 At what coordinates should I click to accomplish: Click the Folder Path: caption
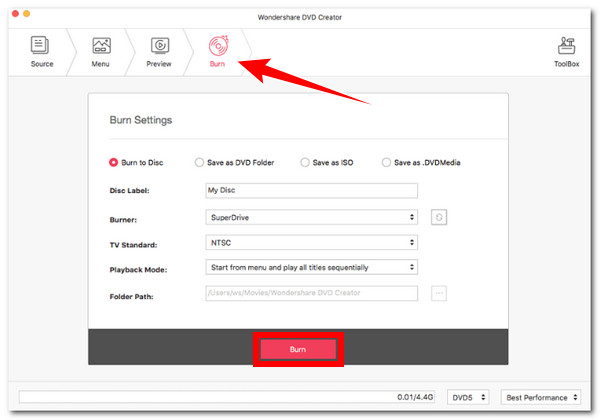[131, 296]
